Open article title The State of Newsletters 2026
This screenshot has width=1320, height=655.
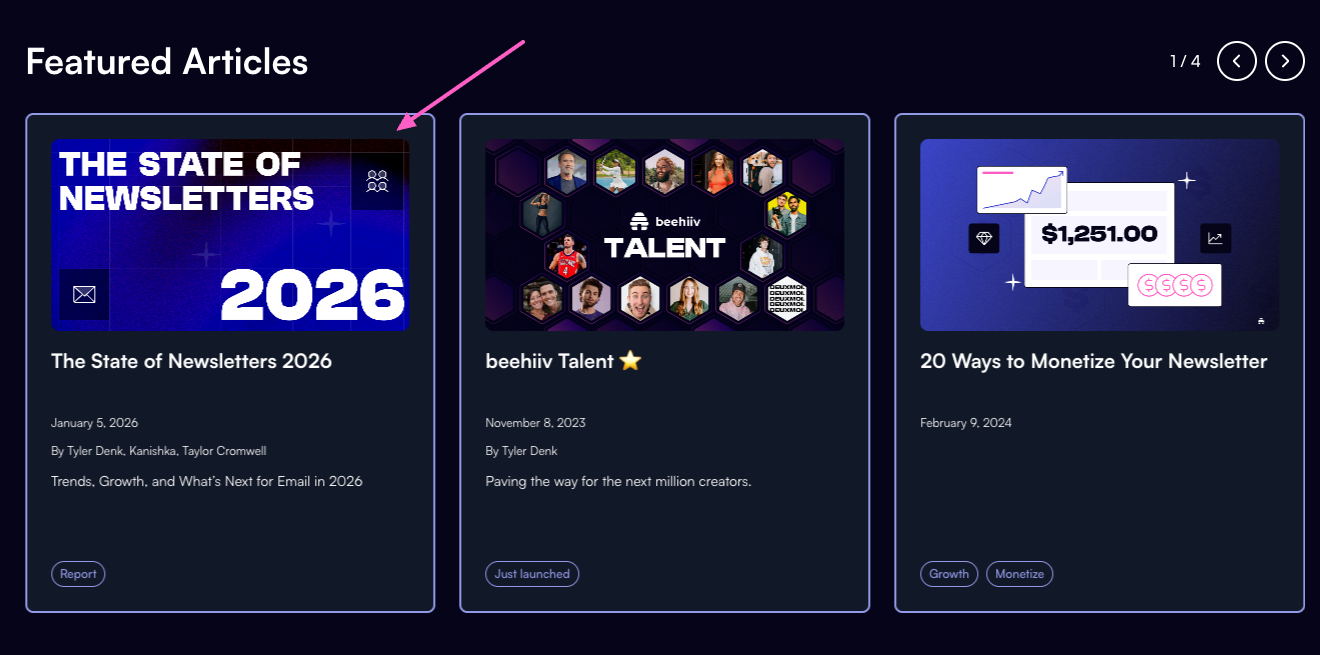click(191, 361)
